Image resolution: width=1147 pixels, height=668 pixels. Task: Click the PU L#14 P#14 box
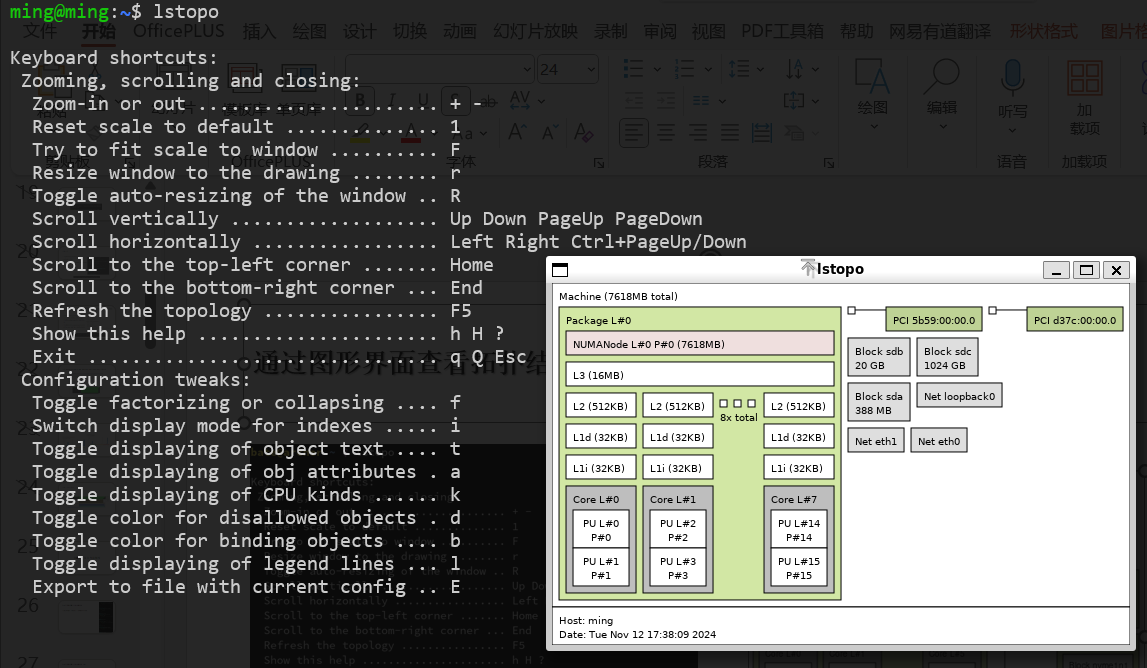point(798,530)
